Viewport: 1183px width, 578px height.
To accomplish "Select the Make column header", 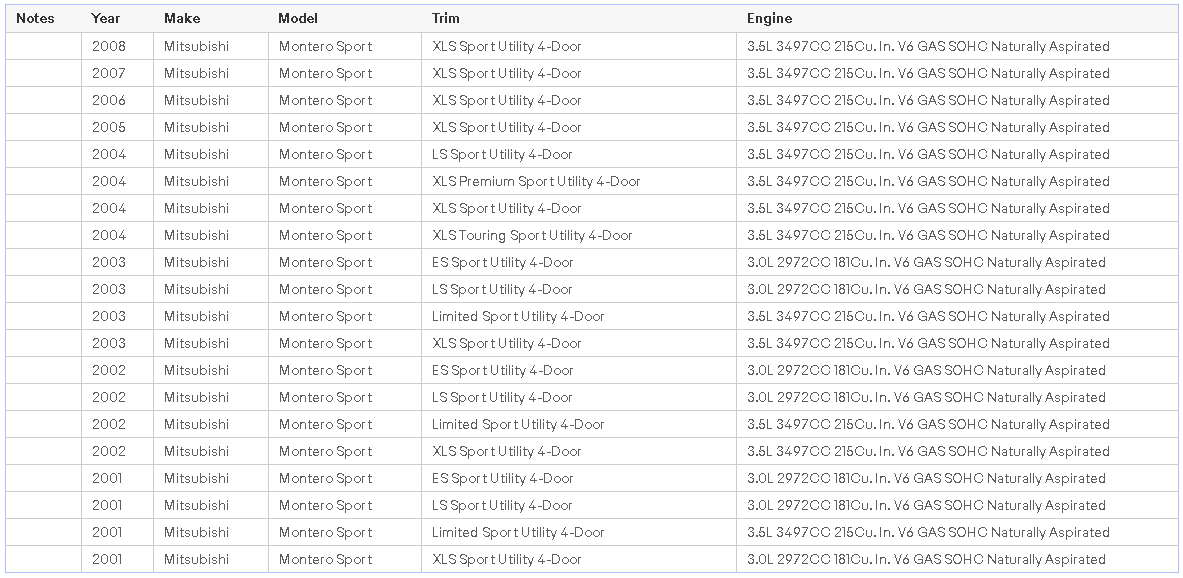I will coord(182,18).
